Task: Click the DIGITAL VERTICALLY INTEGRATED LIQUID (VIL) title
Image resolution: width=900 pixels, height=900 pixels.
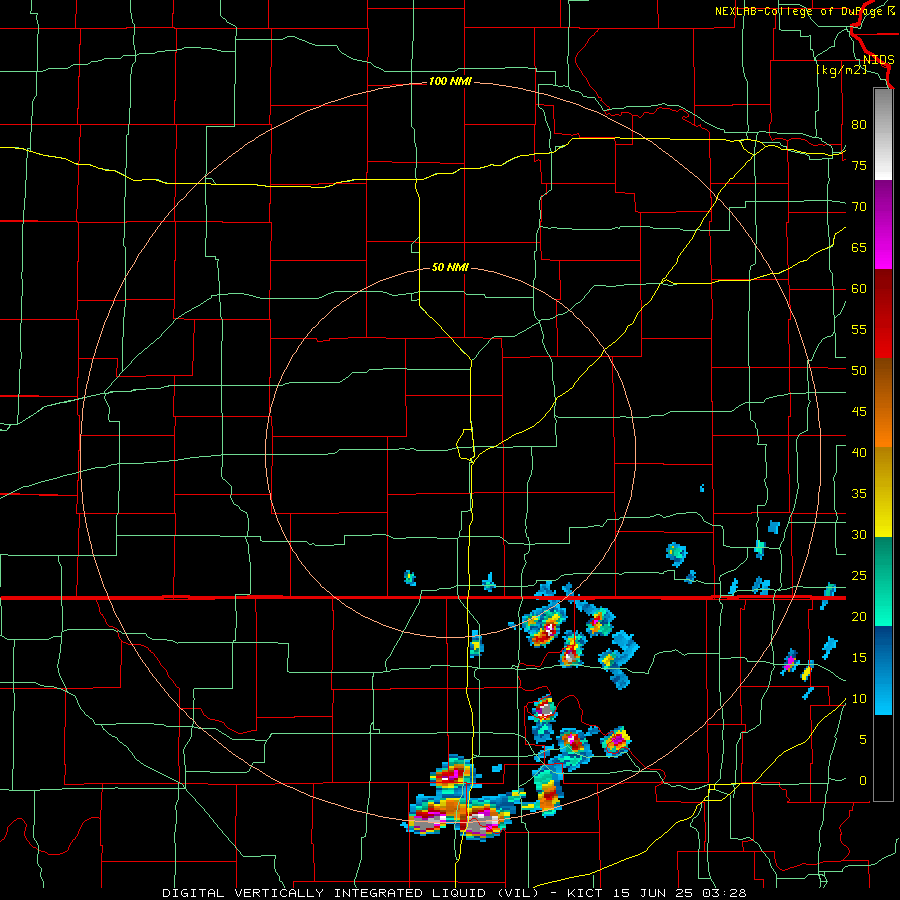Action: pos(350,893)
